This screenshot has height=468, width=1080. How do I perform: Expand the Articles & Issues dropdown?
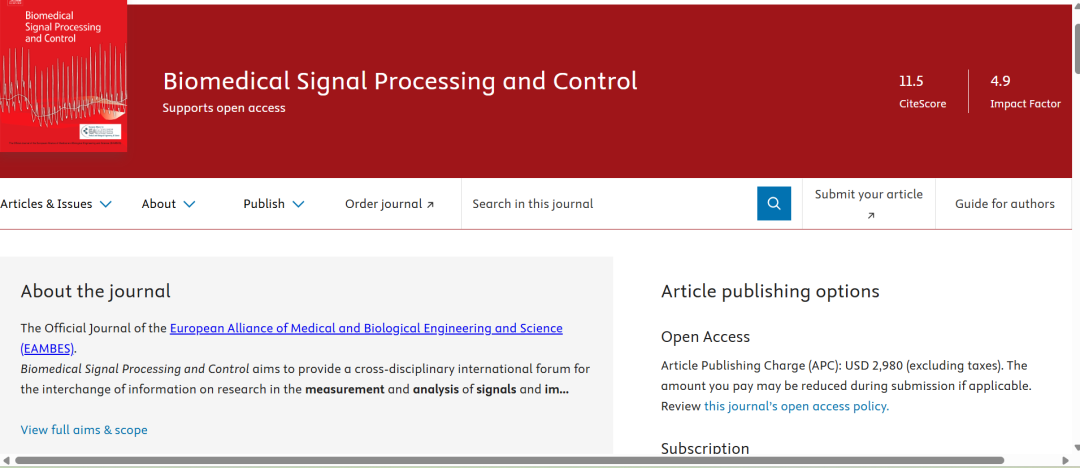pyautogui.click(x=56, y=204)
